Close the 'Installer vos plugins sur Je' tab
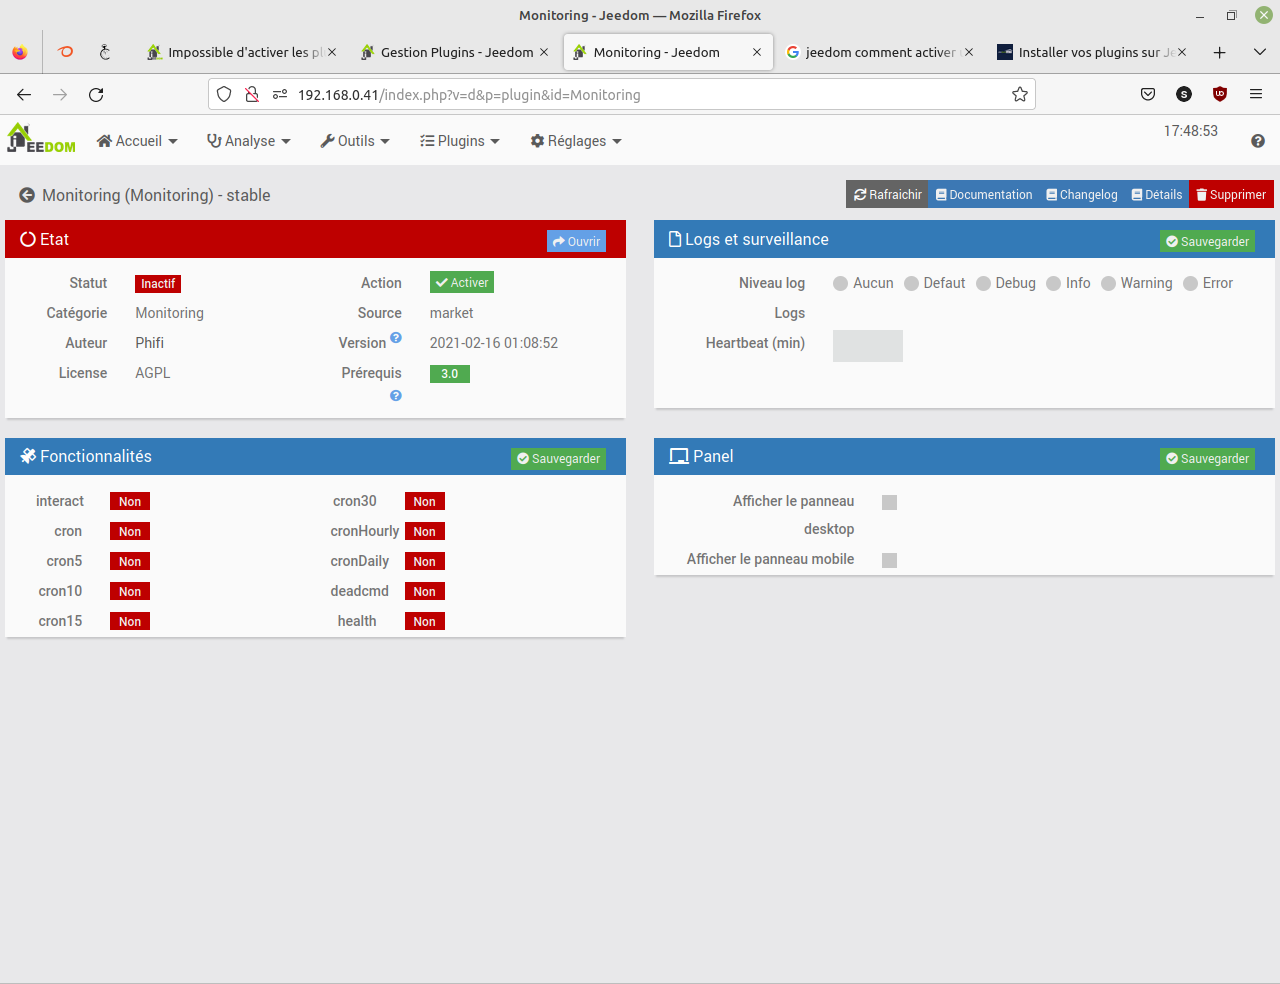Viewport: 1280px width, 984px height. 1182,52
